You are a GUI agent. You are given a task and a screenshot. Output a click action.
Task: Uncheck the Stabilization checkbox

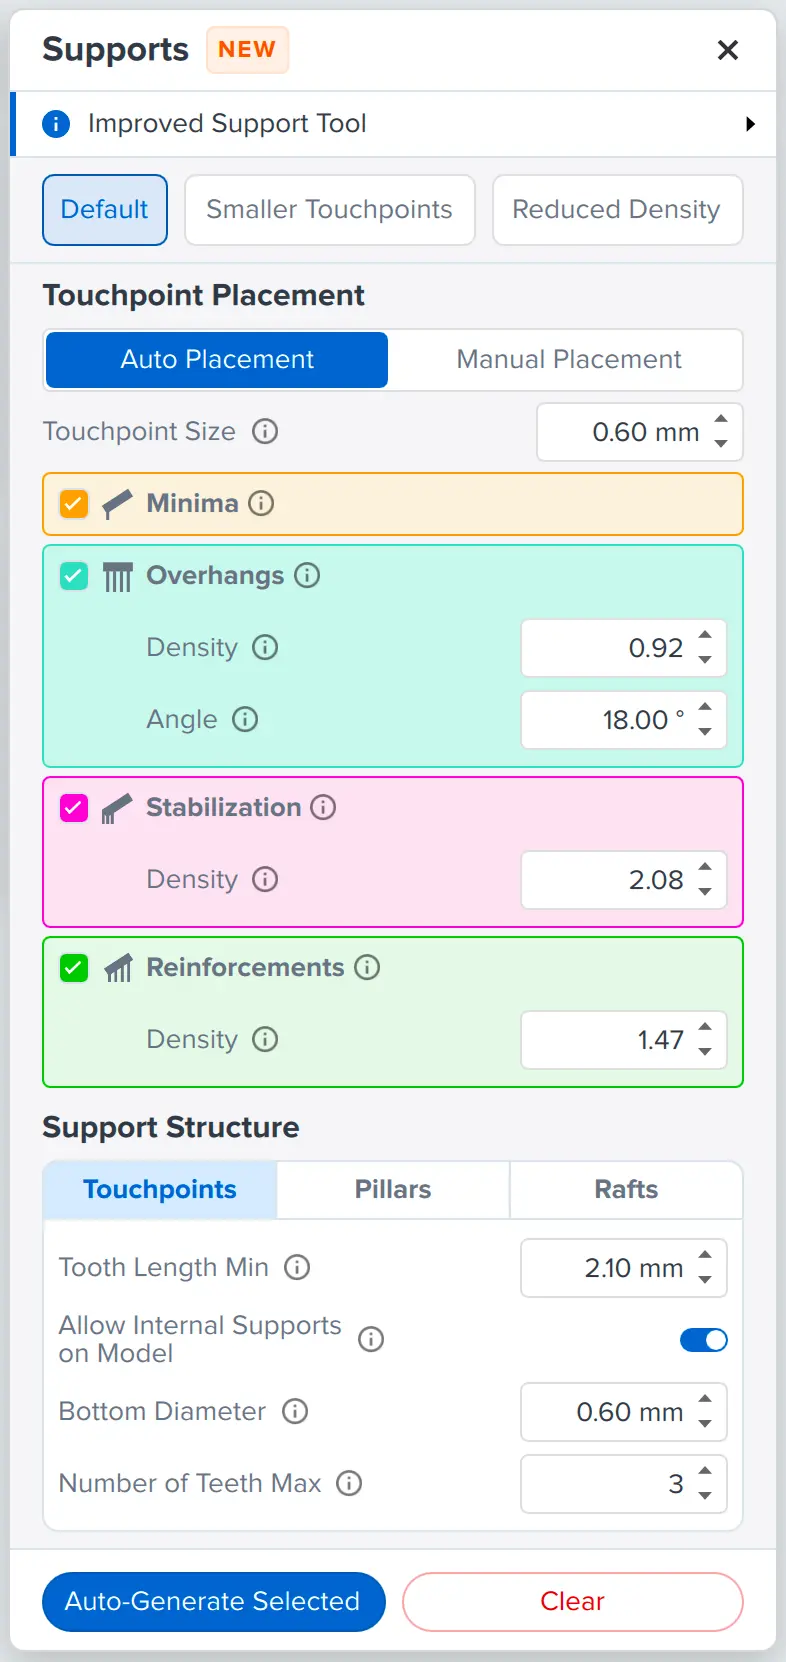[x=74, y=808]
